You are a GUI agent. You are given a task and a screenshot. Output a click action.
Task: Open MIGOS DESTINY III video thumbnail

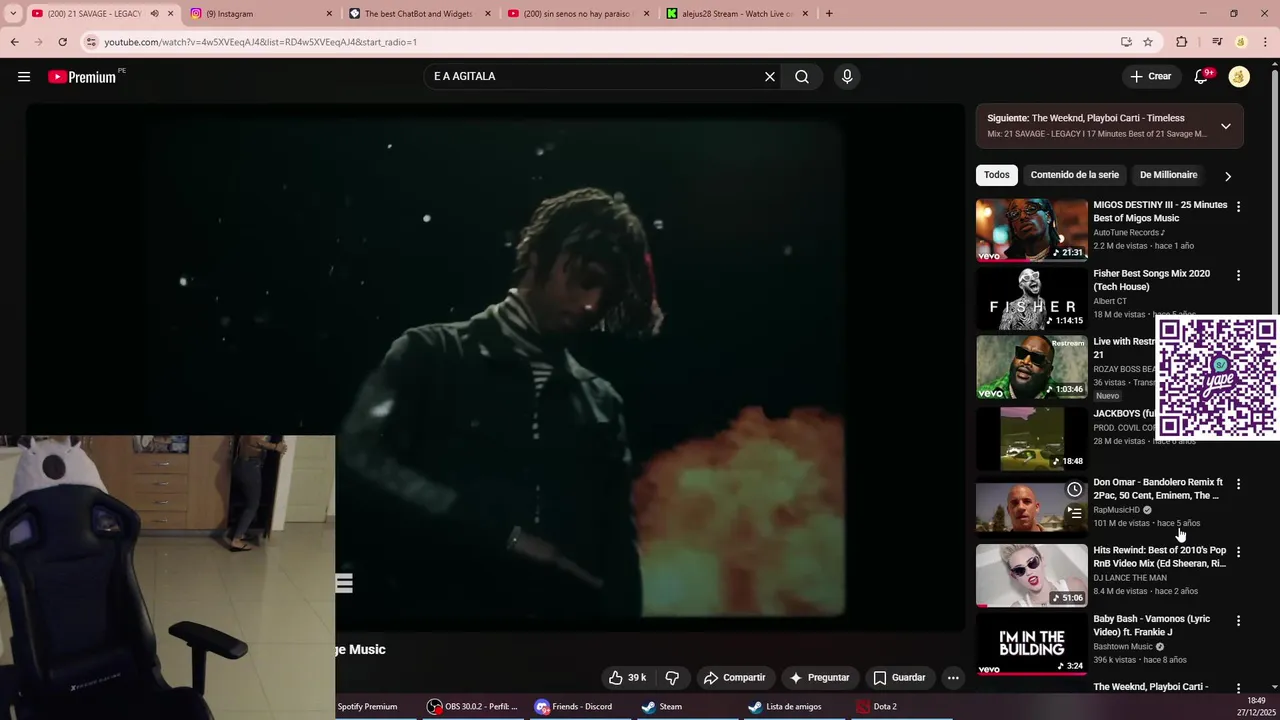point(1031,230)
